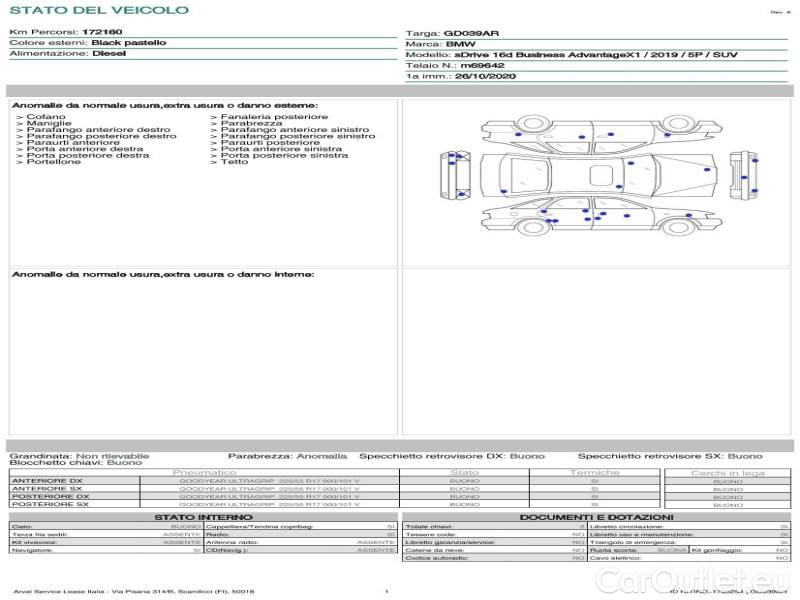Select the Alimentazione Diesel entry

click(67, 54)
